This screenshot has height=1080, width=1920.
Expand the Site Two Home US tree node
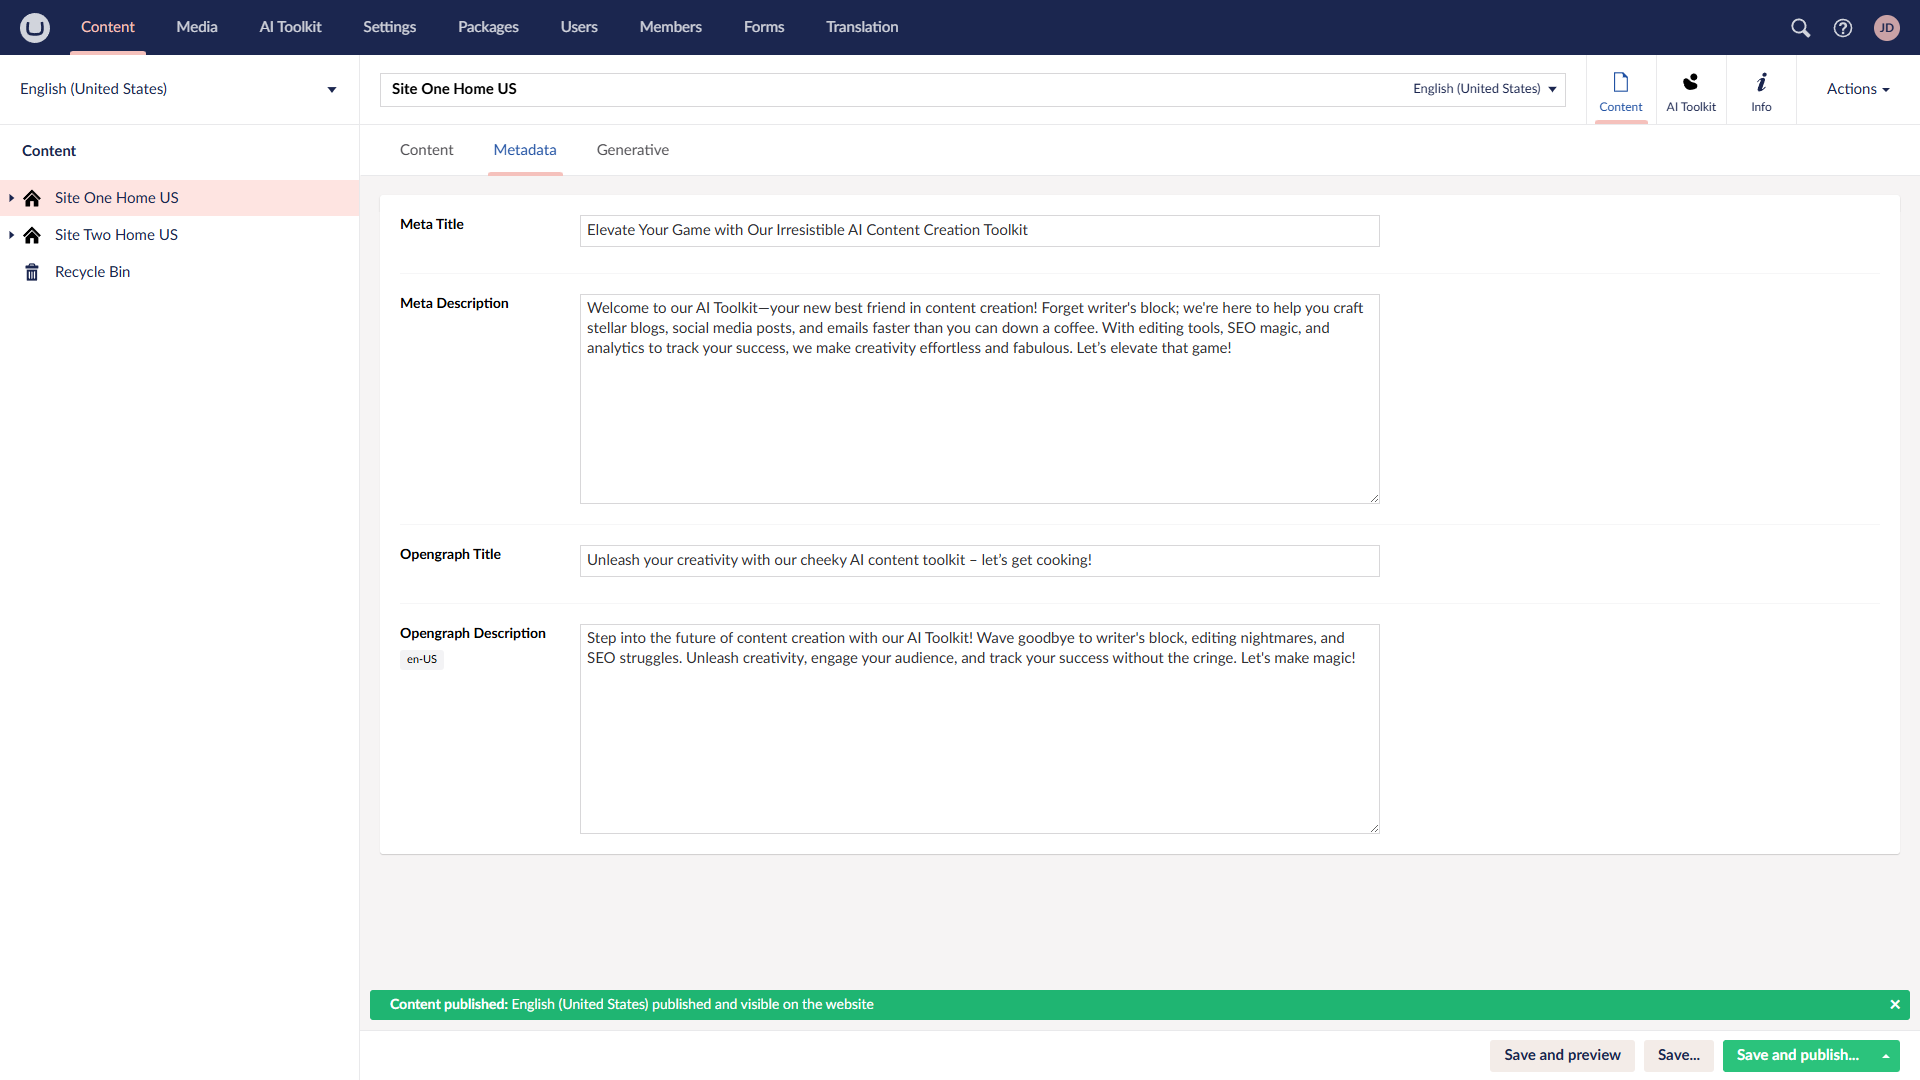[x=11, y=235]
